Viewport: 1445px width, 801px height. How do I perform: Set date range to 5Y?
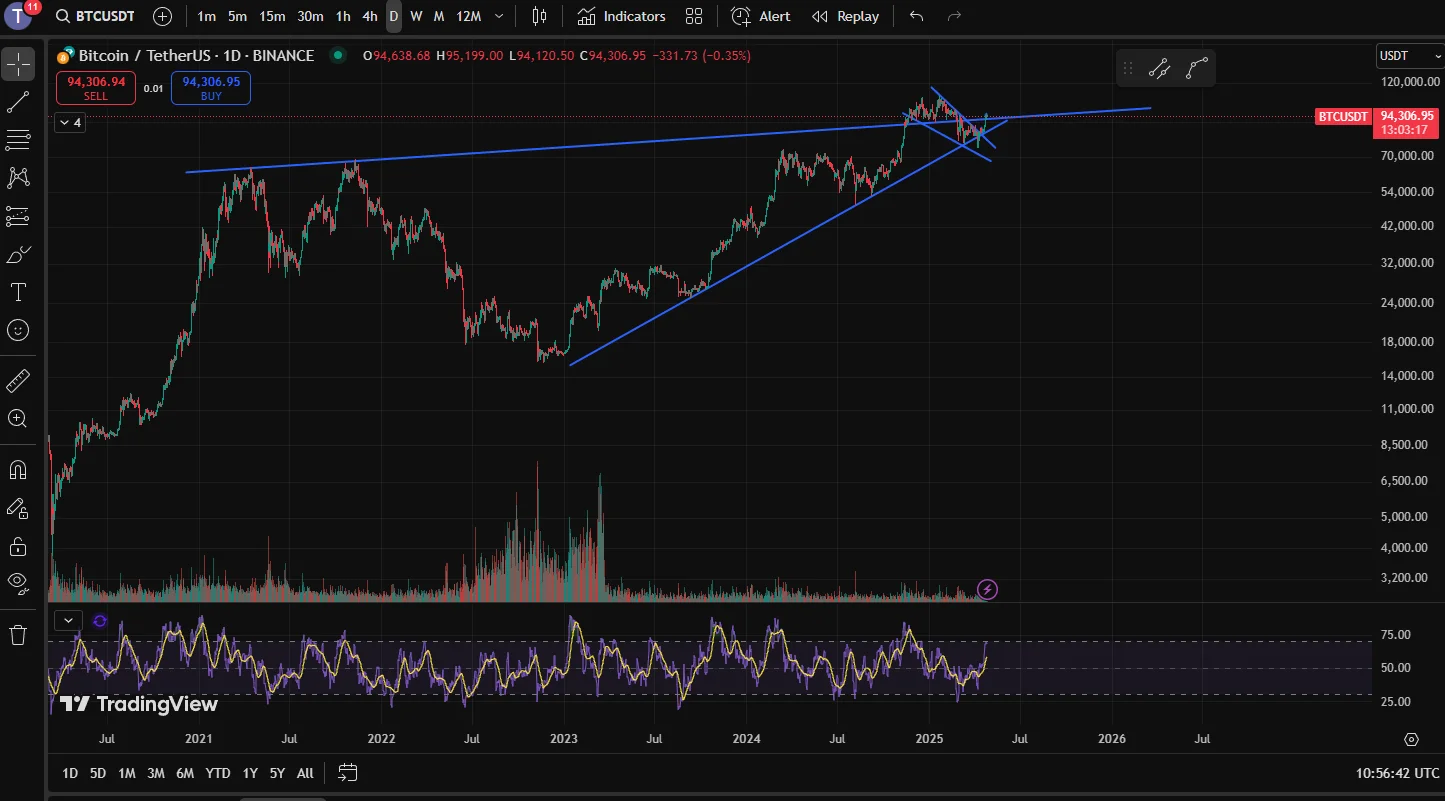[x=277, y=773]
